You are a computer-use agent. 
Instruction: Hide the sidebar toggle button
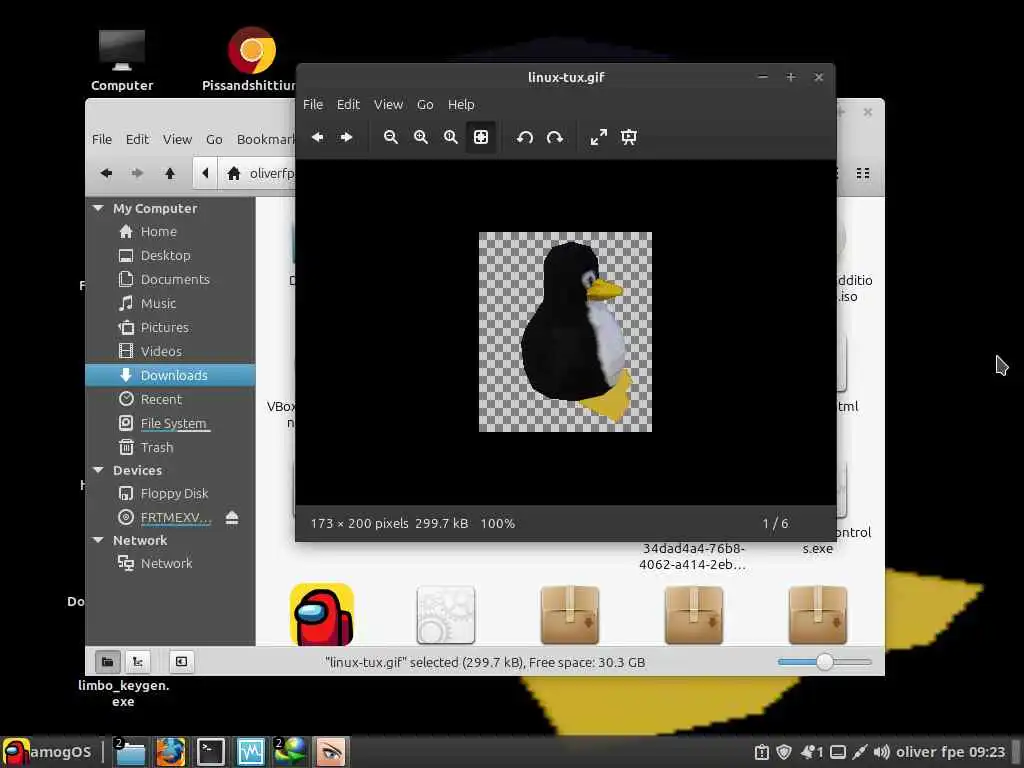tap(182, 662)
